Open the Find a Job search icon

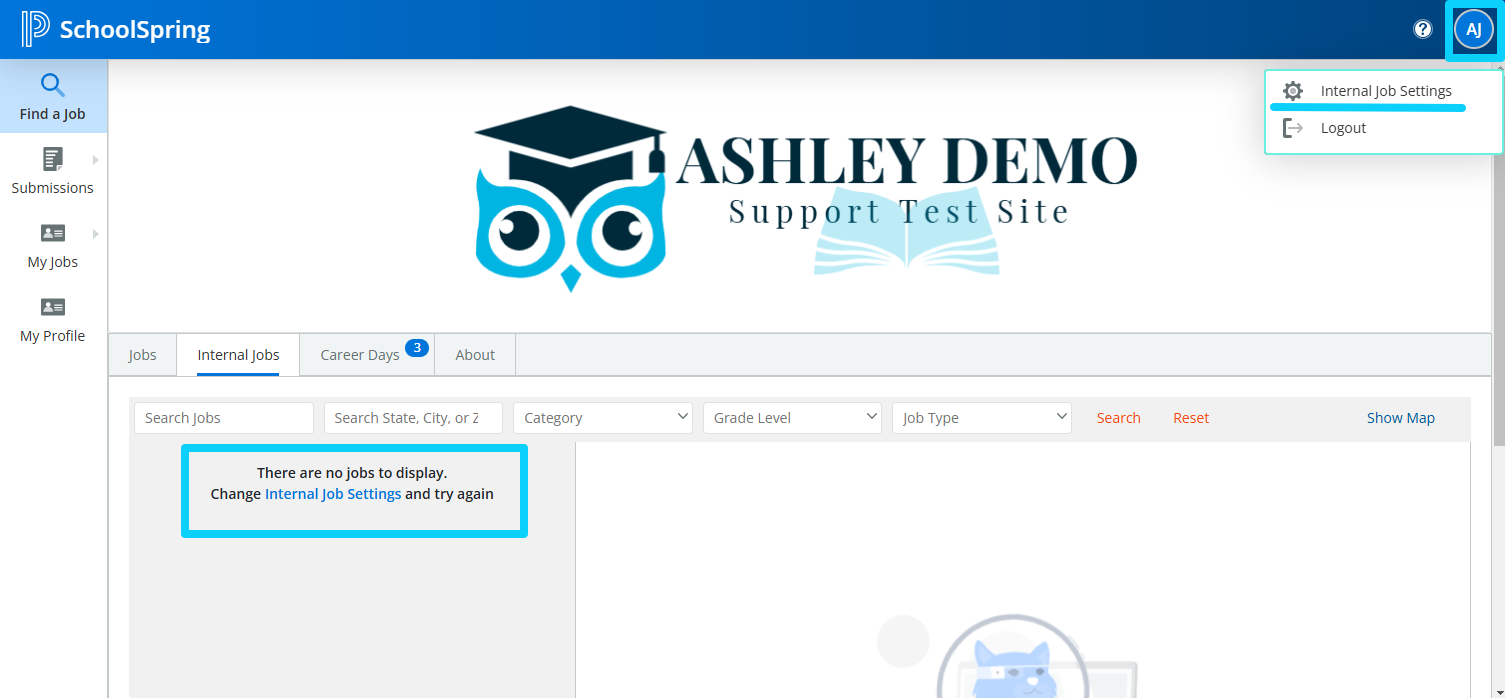point(52,84)
